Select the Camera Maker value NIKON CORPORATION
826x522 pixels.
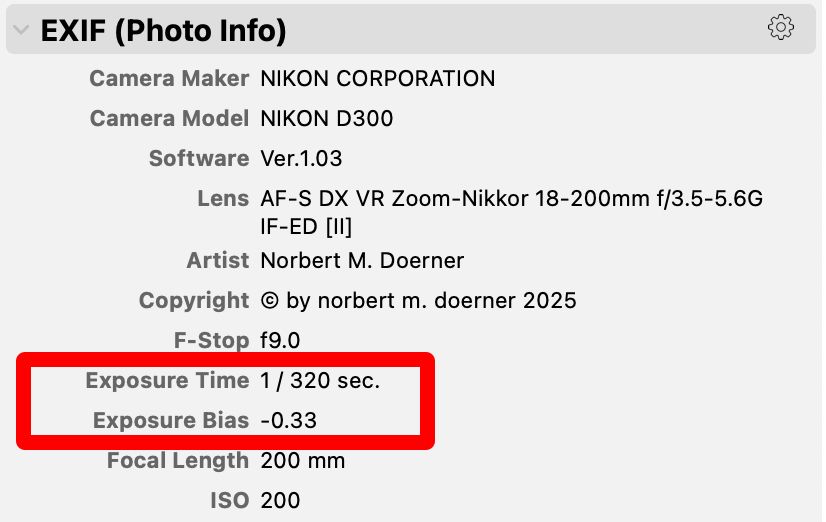(x=378, y=78)
